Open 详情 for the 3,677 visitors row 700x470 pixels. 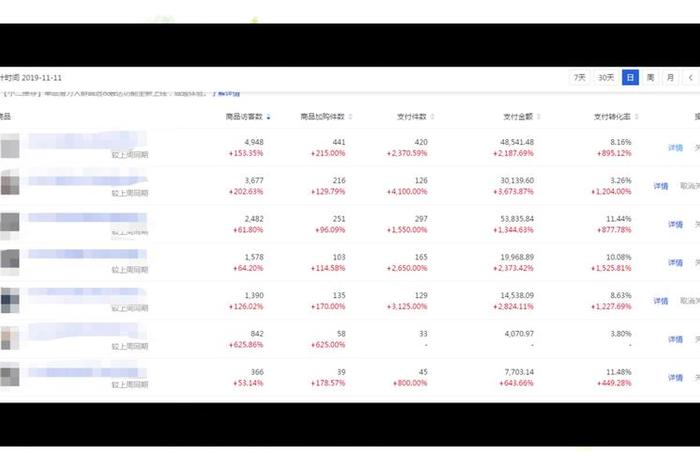pyautogui.click(x=661, y=186)
